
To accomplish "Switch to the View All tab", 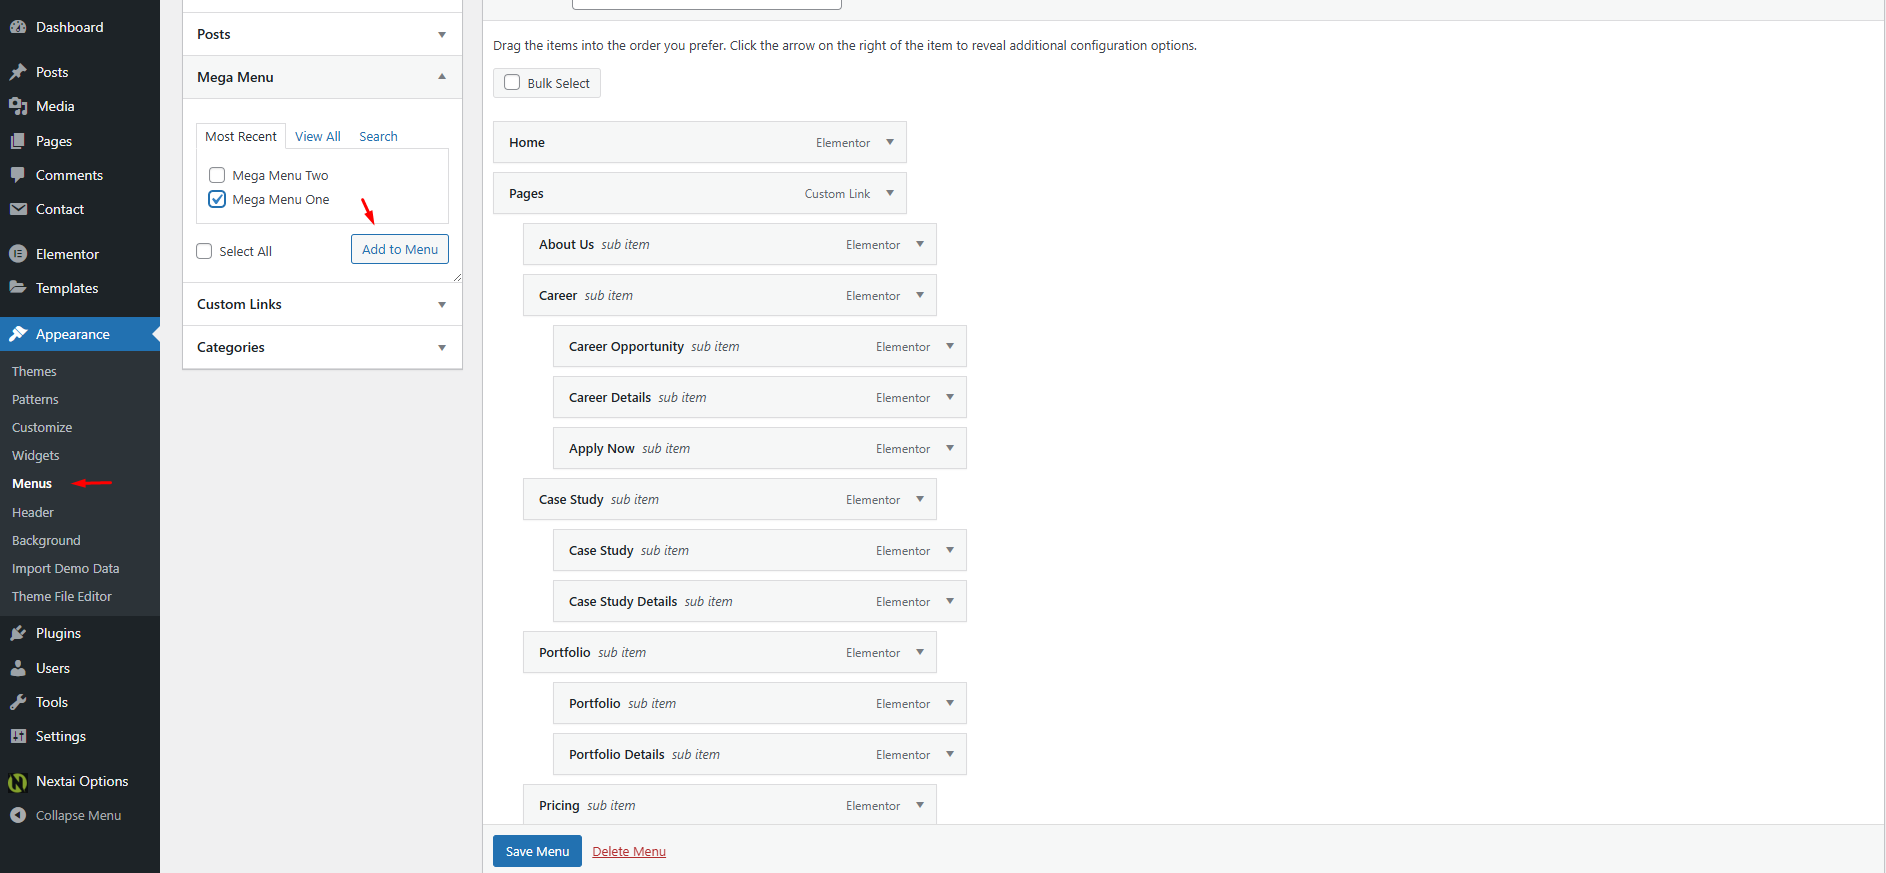I will click(x=317, y=136).
